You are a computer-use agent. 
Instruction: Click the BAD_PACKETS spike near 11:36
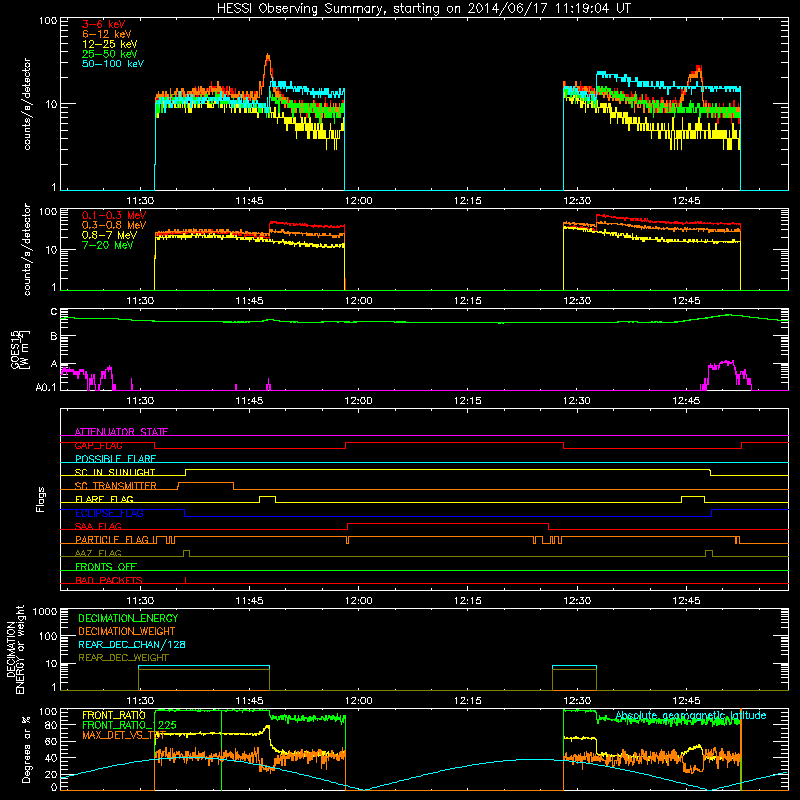click(186, 580)
